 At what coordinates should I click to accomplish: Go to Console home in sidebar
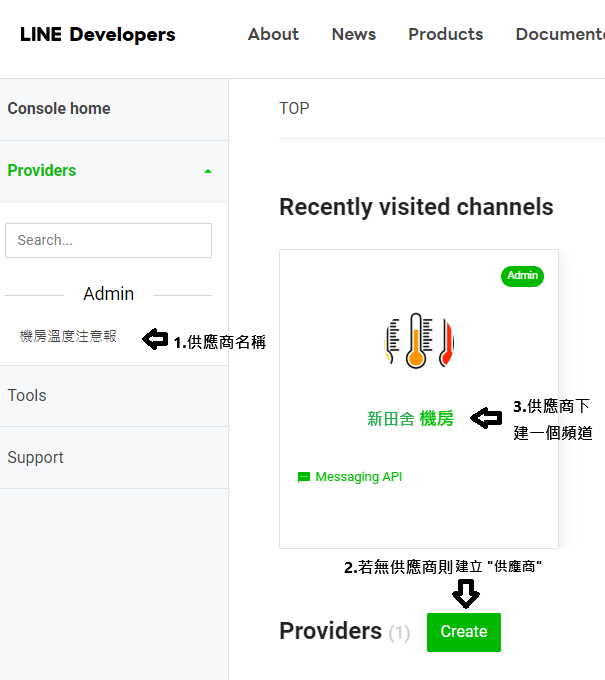coord(59,108)
